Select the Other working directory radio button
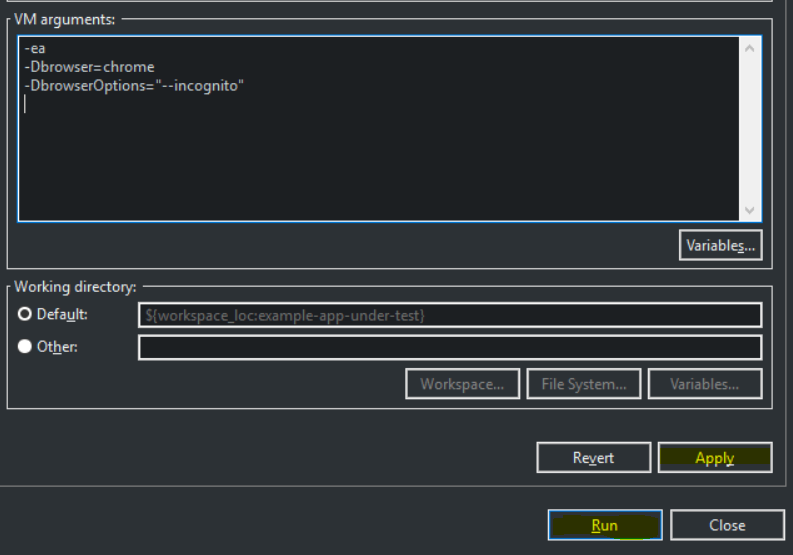The height and width of the screenshot is (555, 793). point(25,347)
